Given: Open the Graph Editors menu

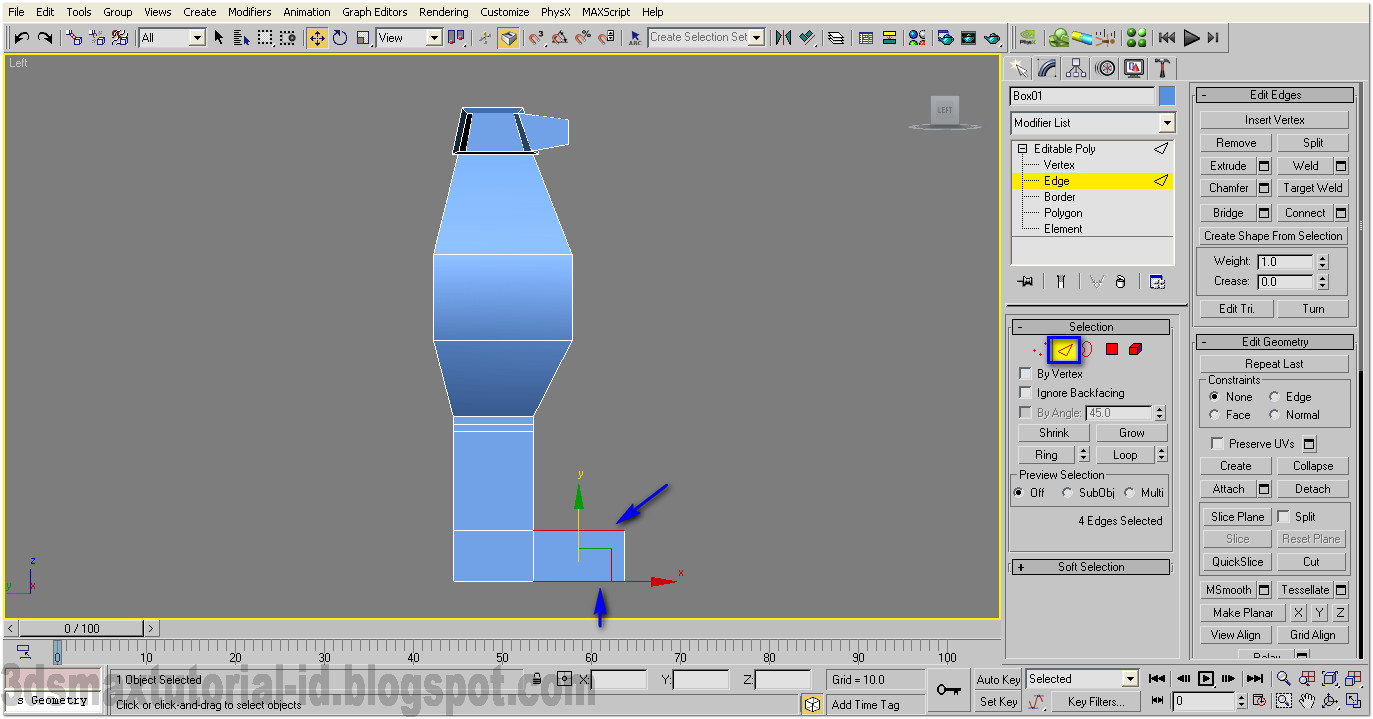Looking at the screenshot, I should point(374,11).
